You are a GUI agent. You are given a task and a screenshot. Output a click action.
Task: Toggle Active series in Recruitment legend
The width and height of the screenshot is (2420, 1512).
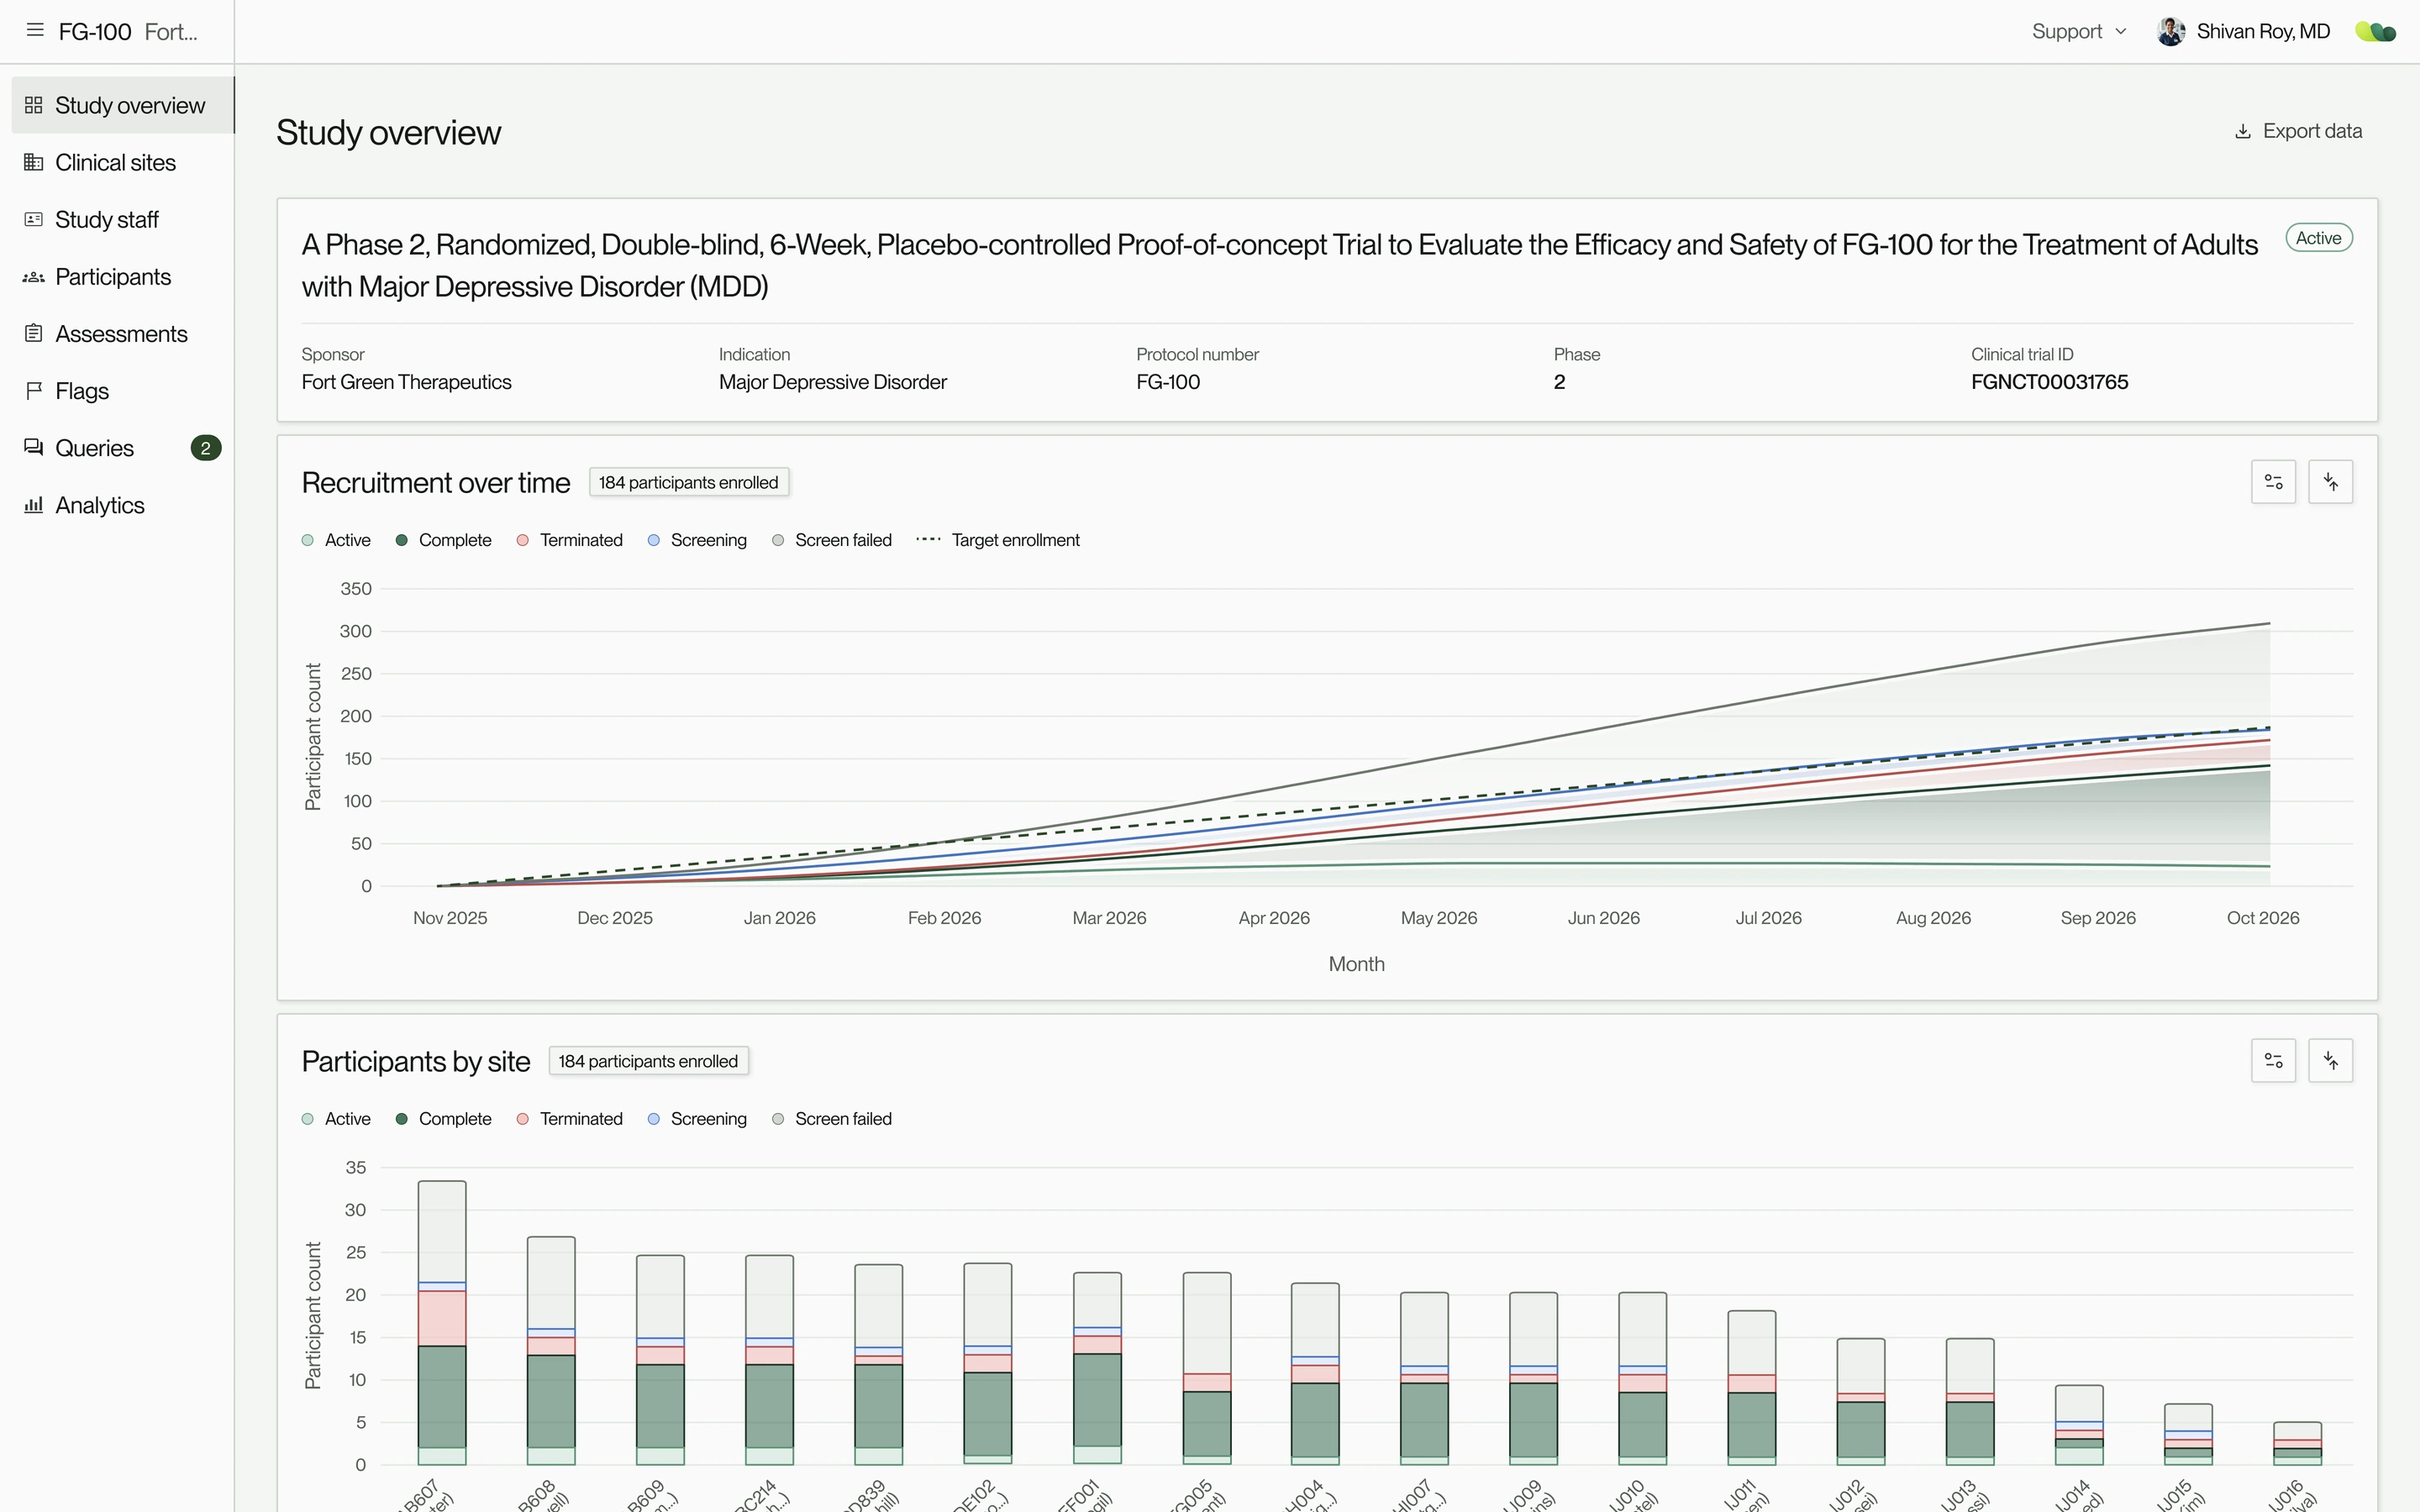click(336, 540)
